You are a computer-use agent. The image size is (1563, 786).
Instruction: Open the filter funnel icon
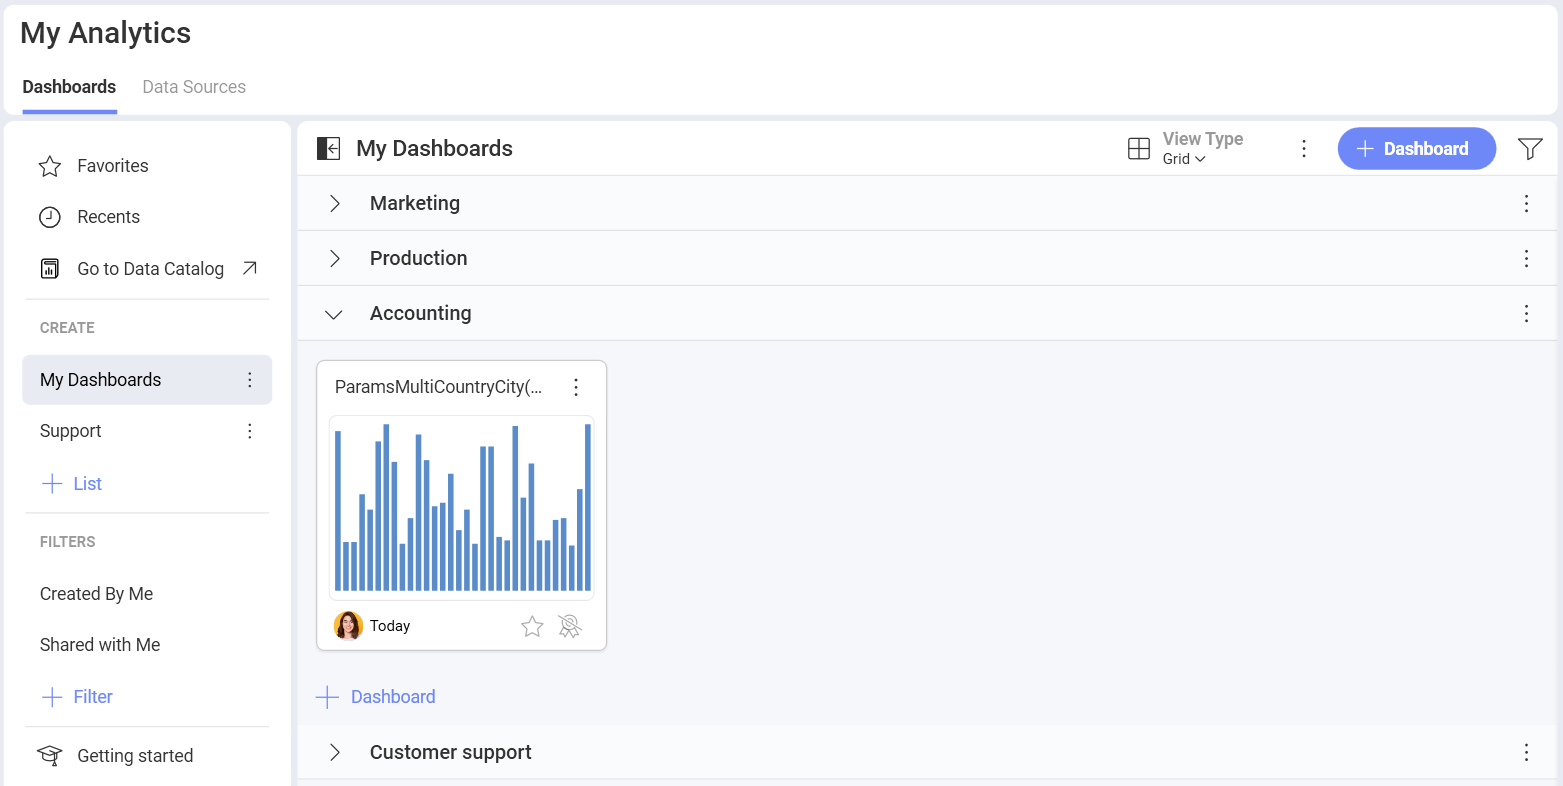[1530, 149]
